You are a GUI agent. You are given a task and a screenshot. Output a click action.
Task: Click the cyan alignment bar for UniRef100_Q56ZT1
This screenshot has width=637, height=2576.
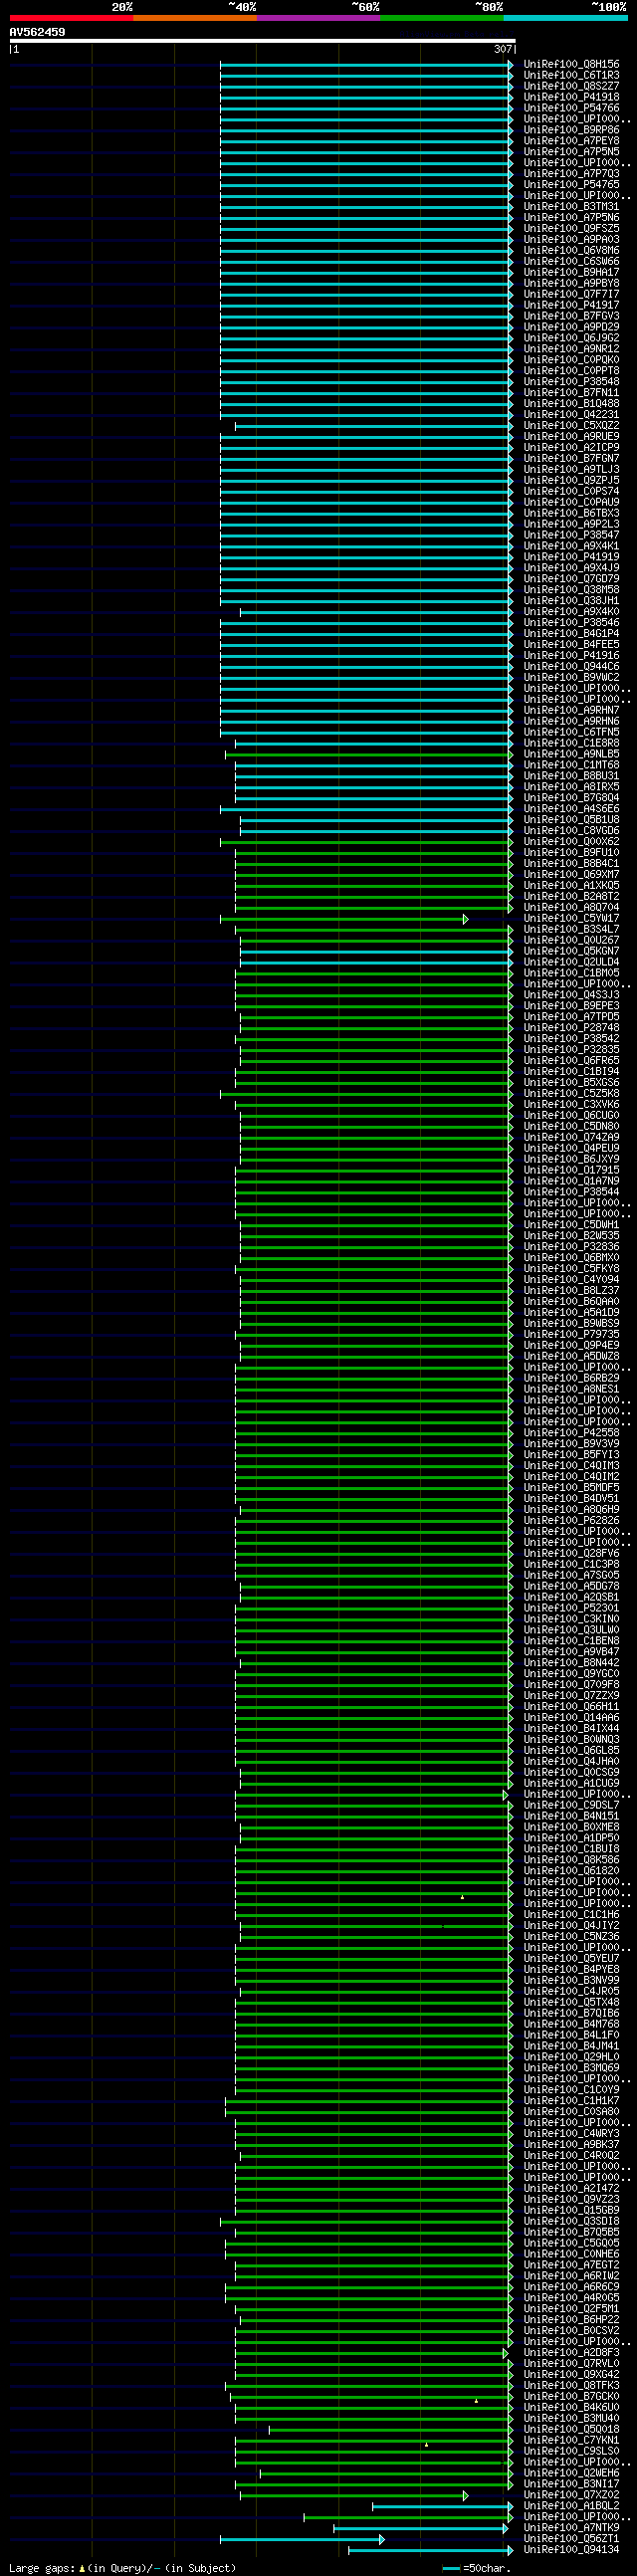(x=302, y=2540)
